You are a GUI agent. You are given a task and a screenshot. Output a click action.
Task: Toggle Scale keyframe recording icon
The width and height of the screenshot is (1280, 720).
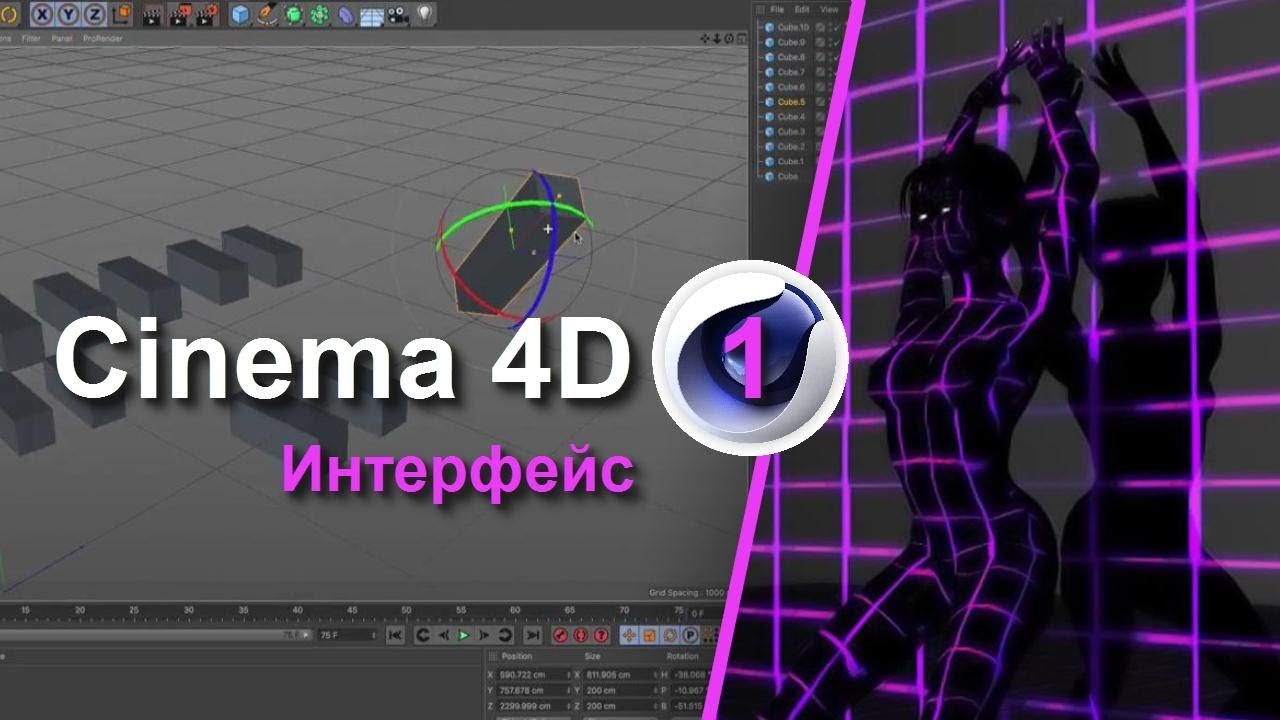coord(649,635)
